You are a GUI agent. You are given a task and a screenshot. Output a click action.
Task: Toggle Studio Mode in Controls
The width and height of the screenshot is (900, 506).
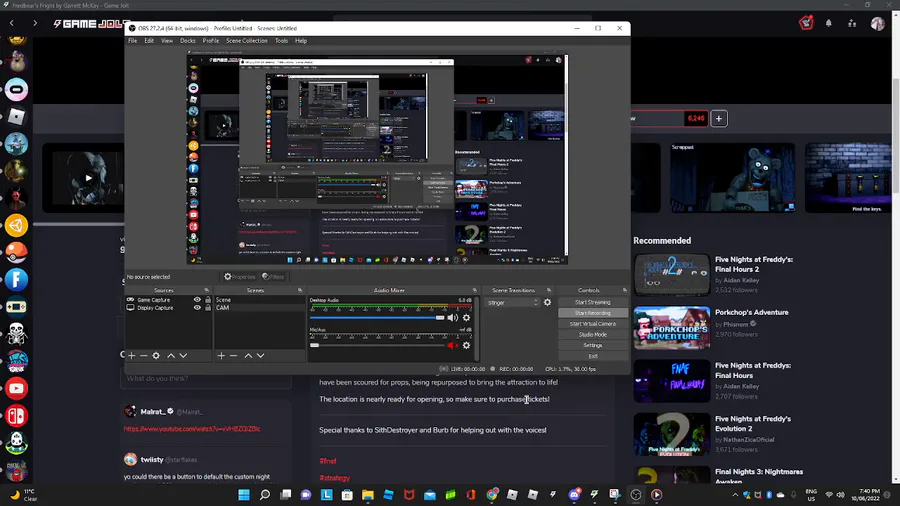(x=592, y=334)
